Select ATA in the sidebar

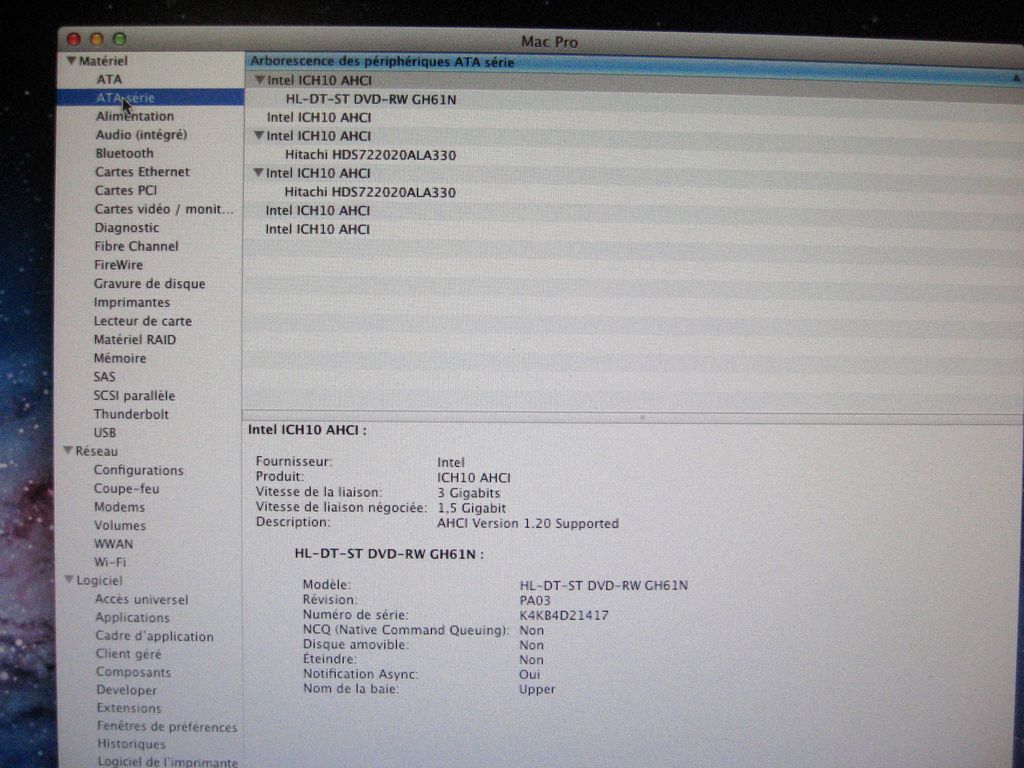coord(109,79)
